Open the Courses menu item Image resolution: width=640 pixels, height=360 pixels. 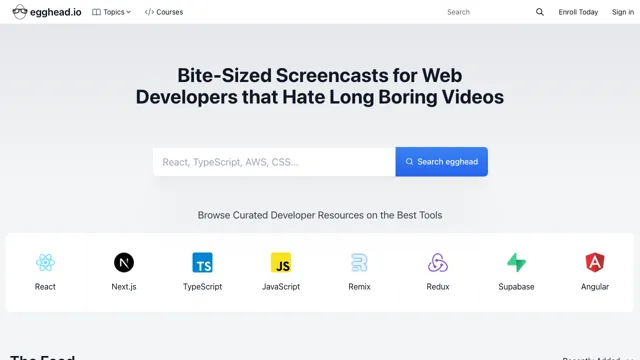164,12
